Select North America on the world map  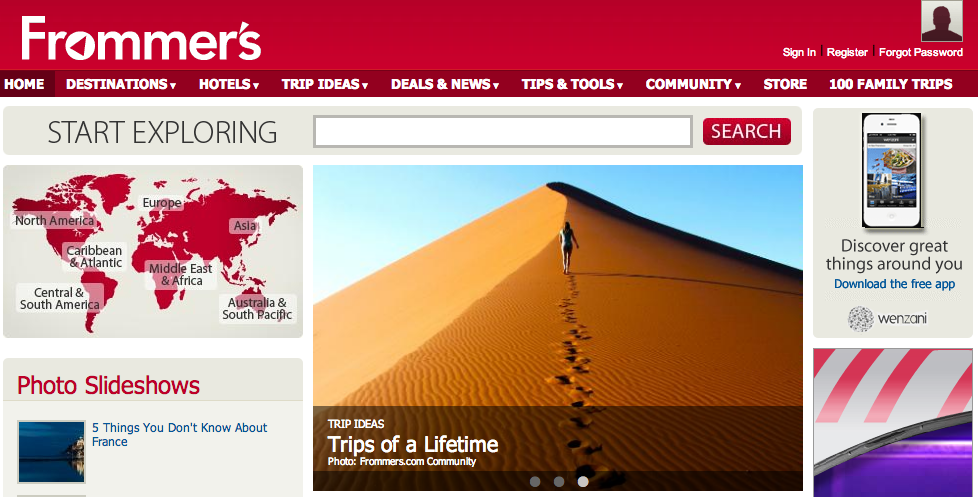[x=54, y=220]
